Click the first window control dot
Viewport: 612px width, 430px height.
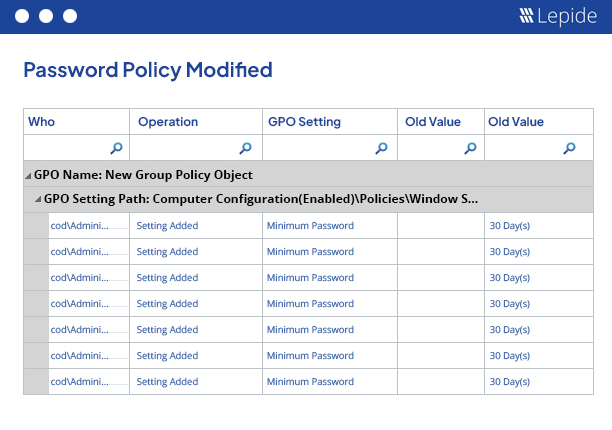(22, 16)
